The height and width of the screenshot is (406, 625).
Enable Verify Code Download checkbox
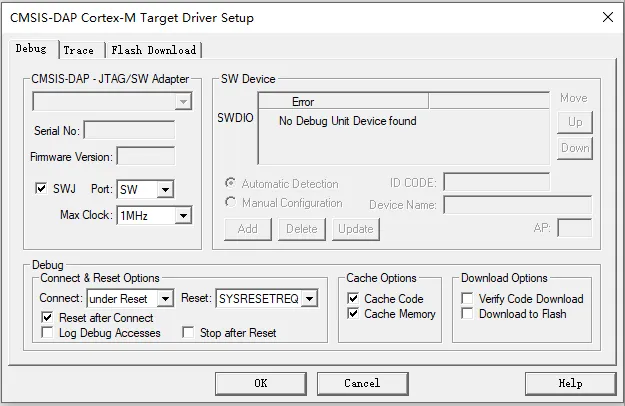pos(467,298)
